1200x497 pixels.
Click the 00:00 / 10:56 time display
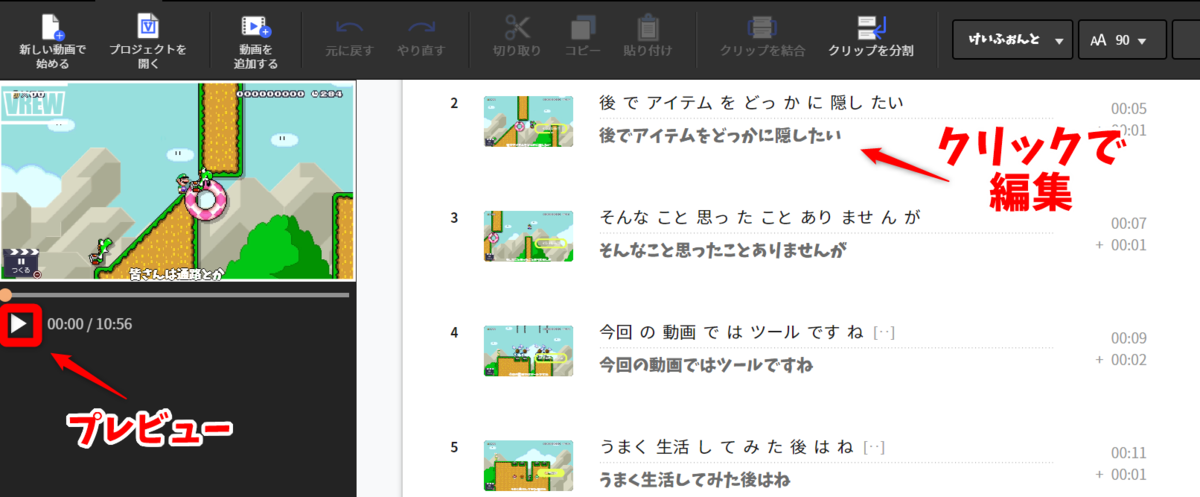tap(89, 324)
